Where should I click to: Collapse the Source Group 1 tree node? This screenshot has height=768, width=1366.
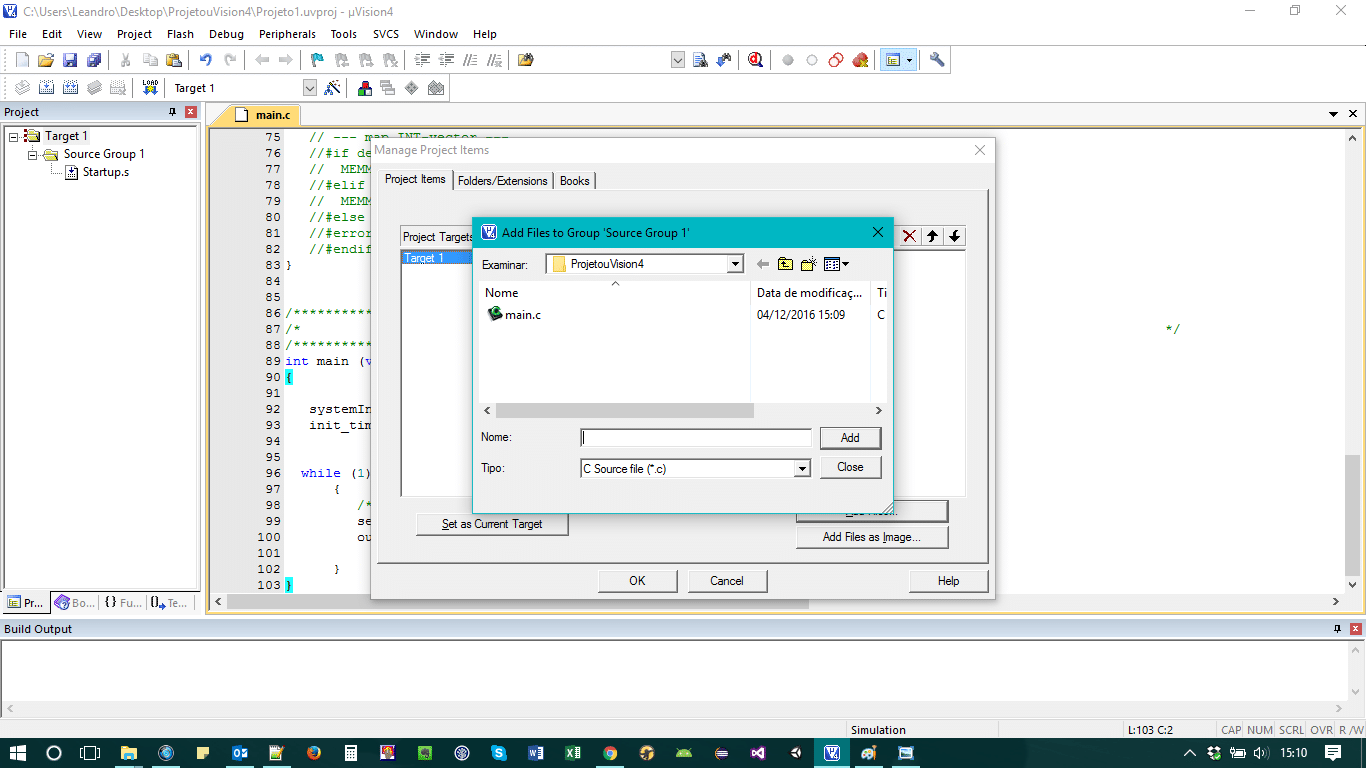[x=33, y=154]
